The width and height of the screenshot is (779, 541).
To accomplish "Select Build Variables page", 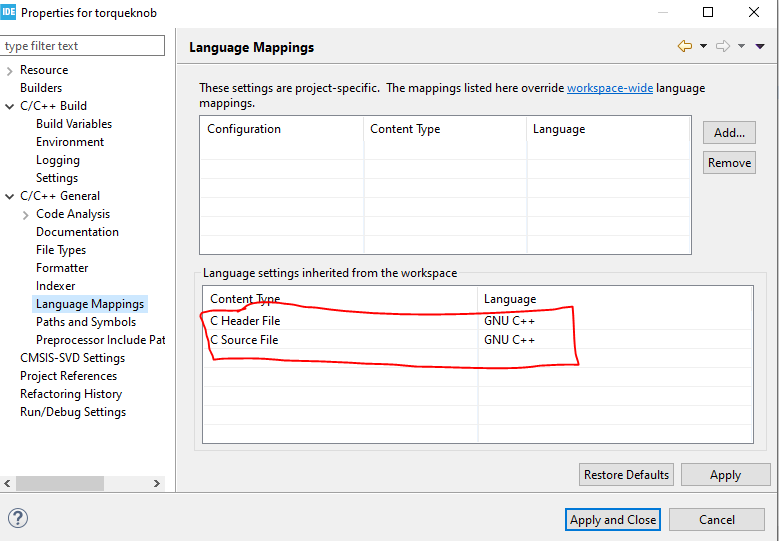I will (74, 124).
